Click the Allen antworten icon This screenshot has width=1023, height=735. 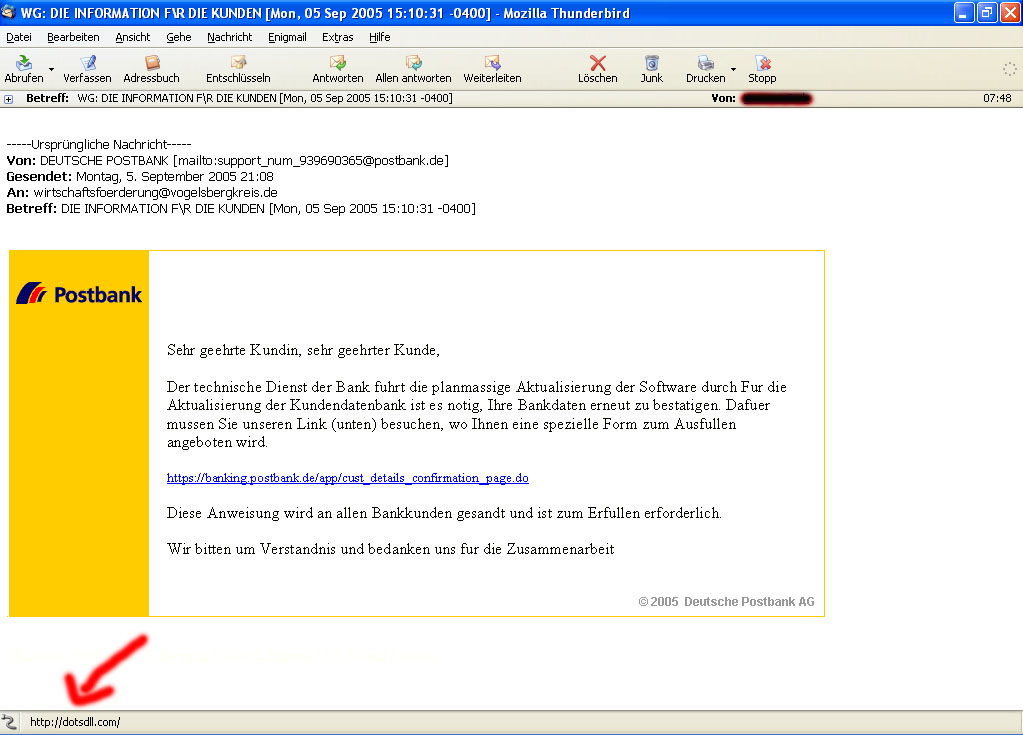tap(414, 63)
